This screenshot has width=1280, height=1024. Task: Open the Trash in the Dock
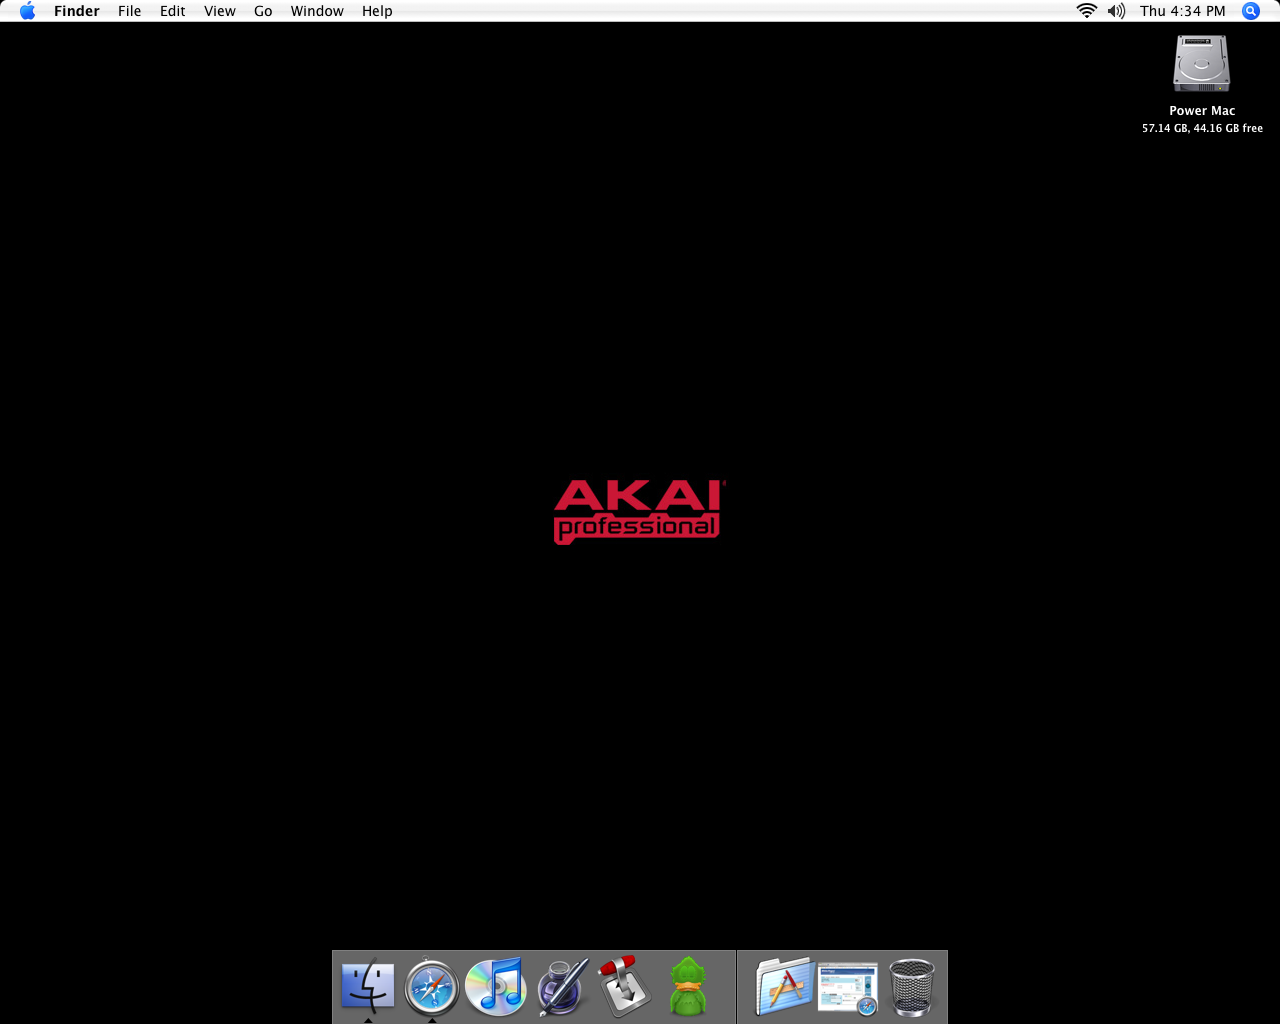[912, 987]
